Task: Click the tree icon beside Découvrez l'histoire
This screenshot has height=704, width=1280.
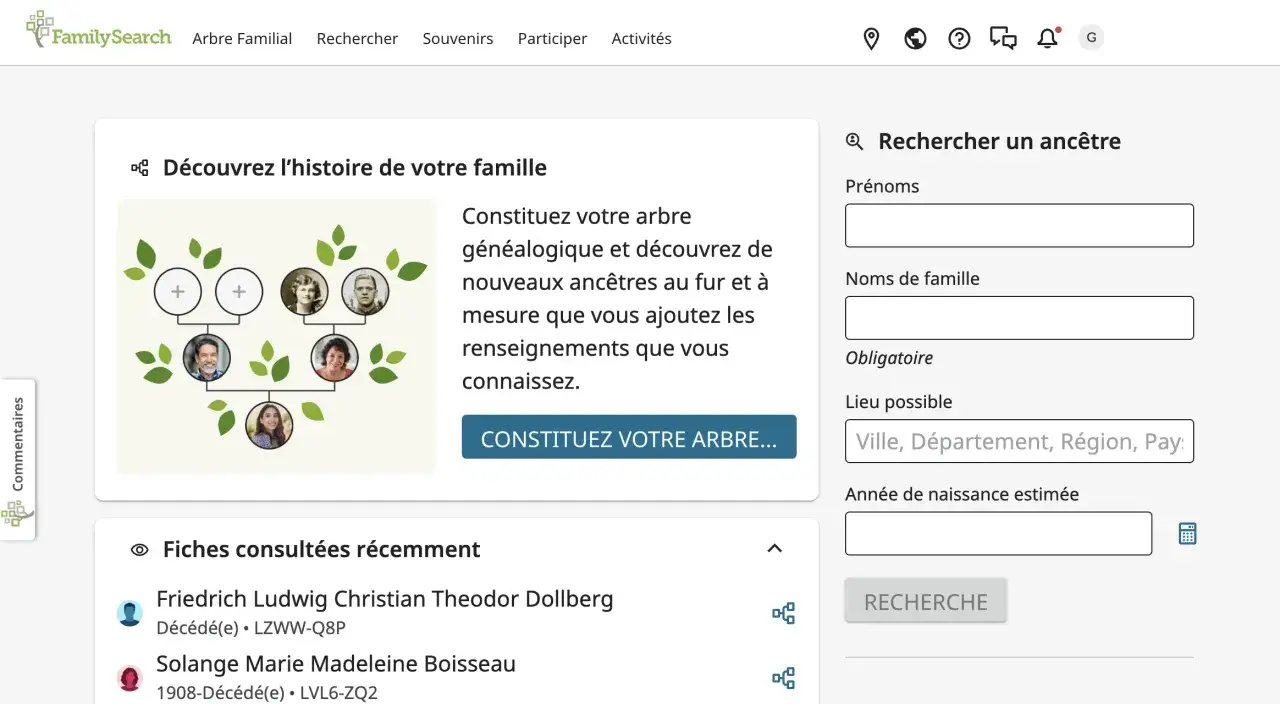Action: (x=140, y=168)
